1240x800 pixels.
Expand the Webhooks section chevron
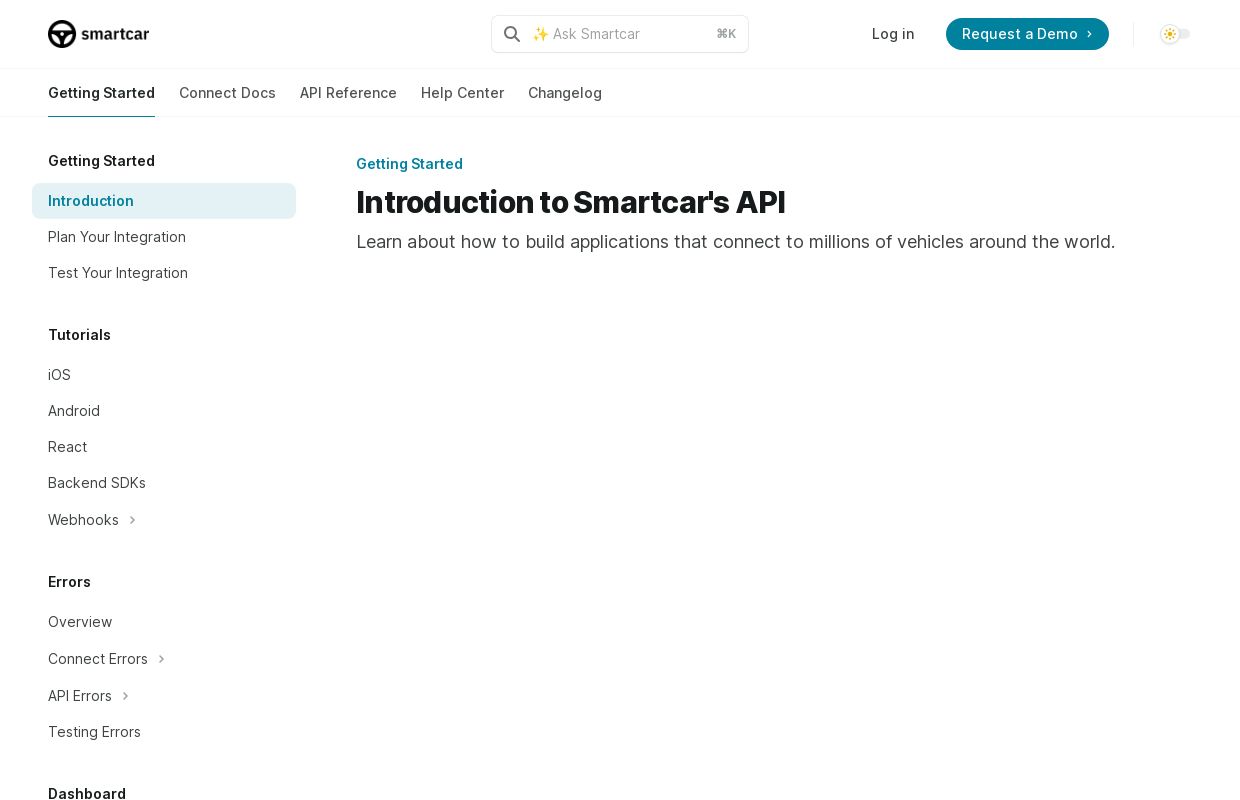point(132,520)
